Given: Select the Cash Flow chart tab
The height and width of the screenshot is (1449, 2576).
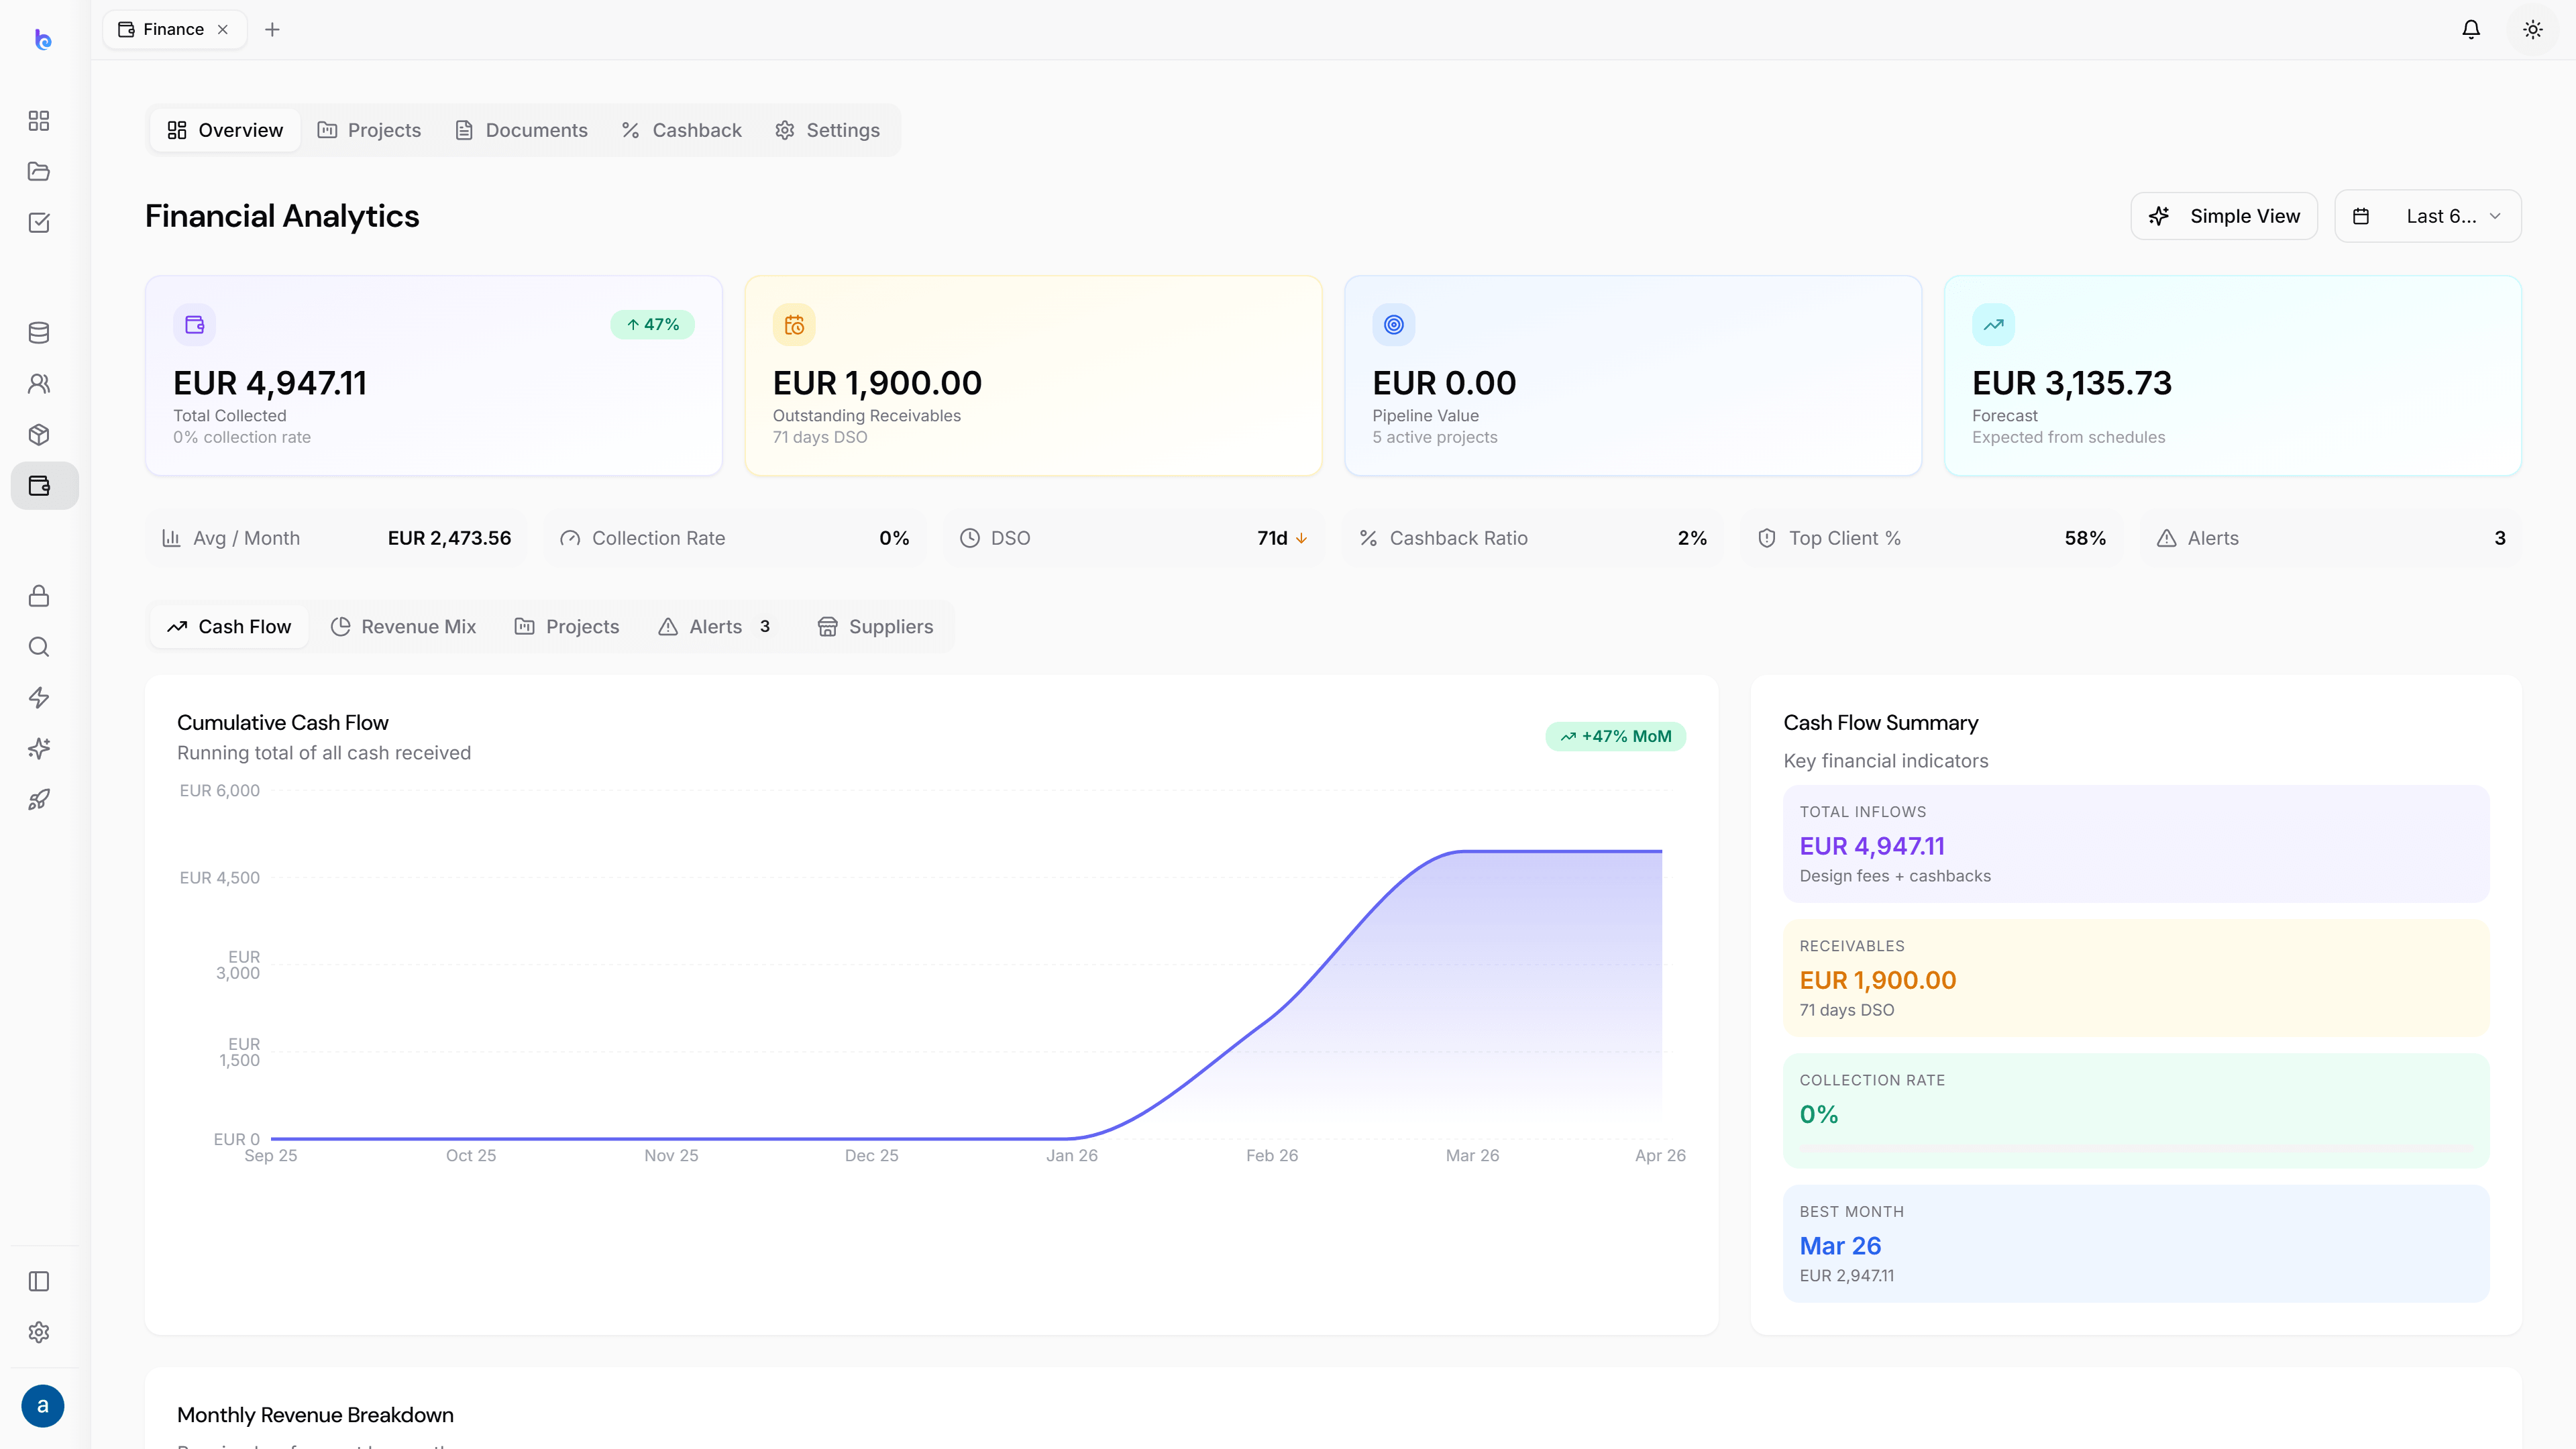Looking at the screenshot, I should [x=230, y=627].
